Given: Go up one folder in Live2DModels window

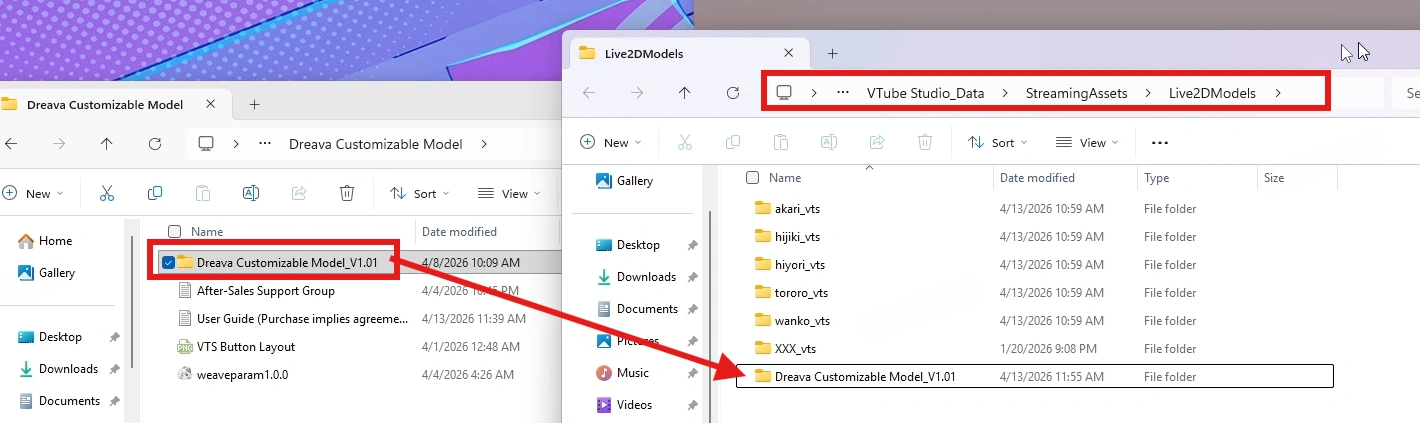Looking at the screenshot, I should [685, 93].
